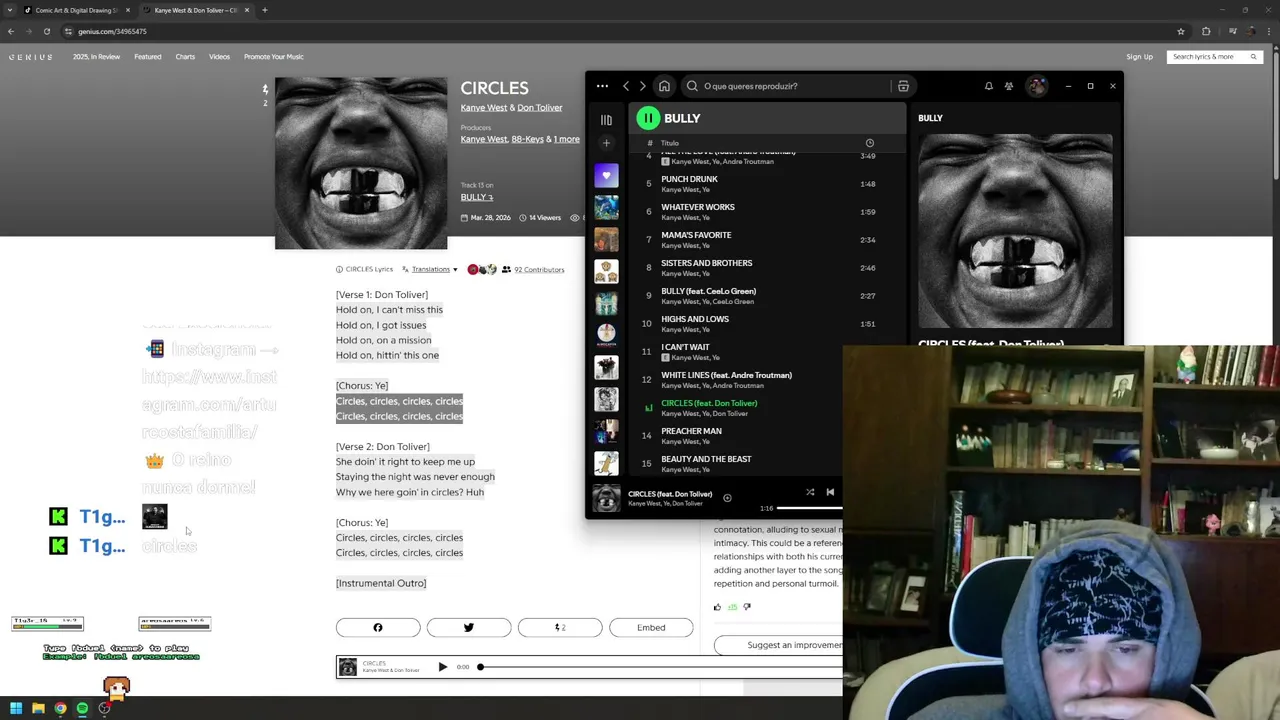
Task: Focus Genius 'Search lyrics & more' field
Action: coord(1213,57)
